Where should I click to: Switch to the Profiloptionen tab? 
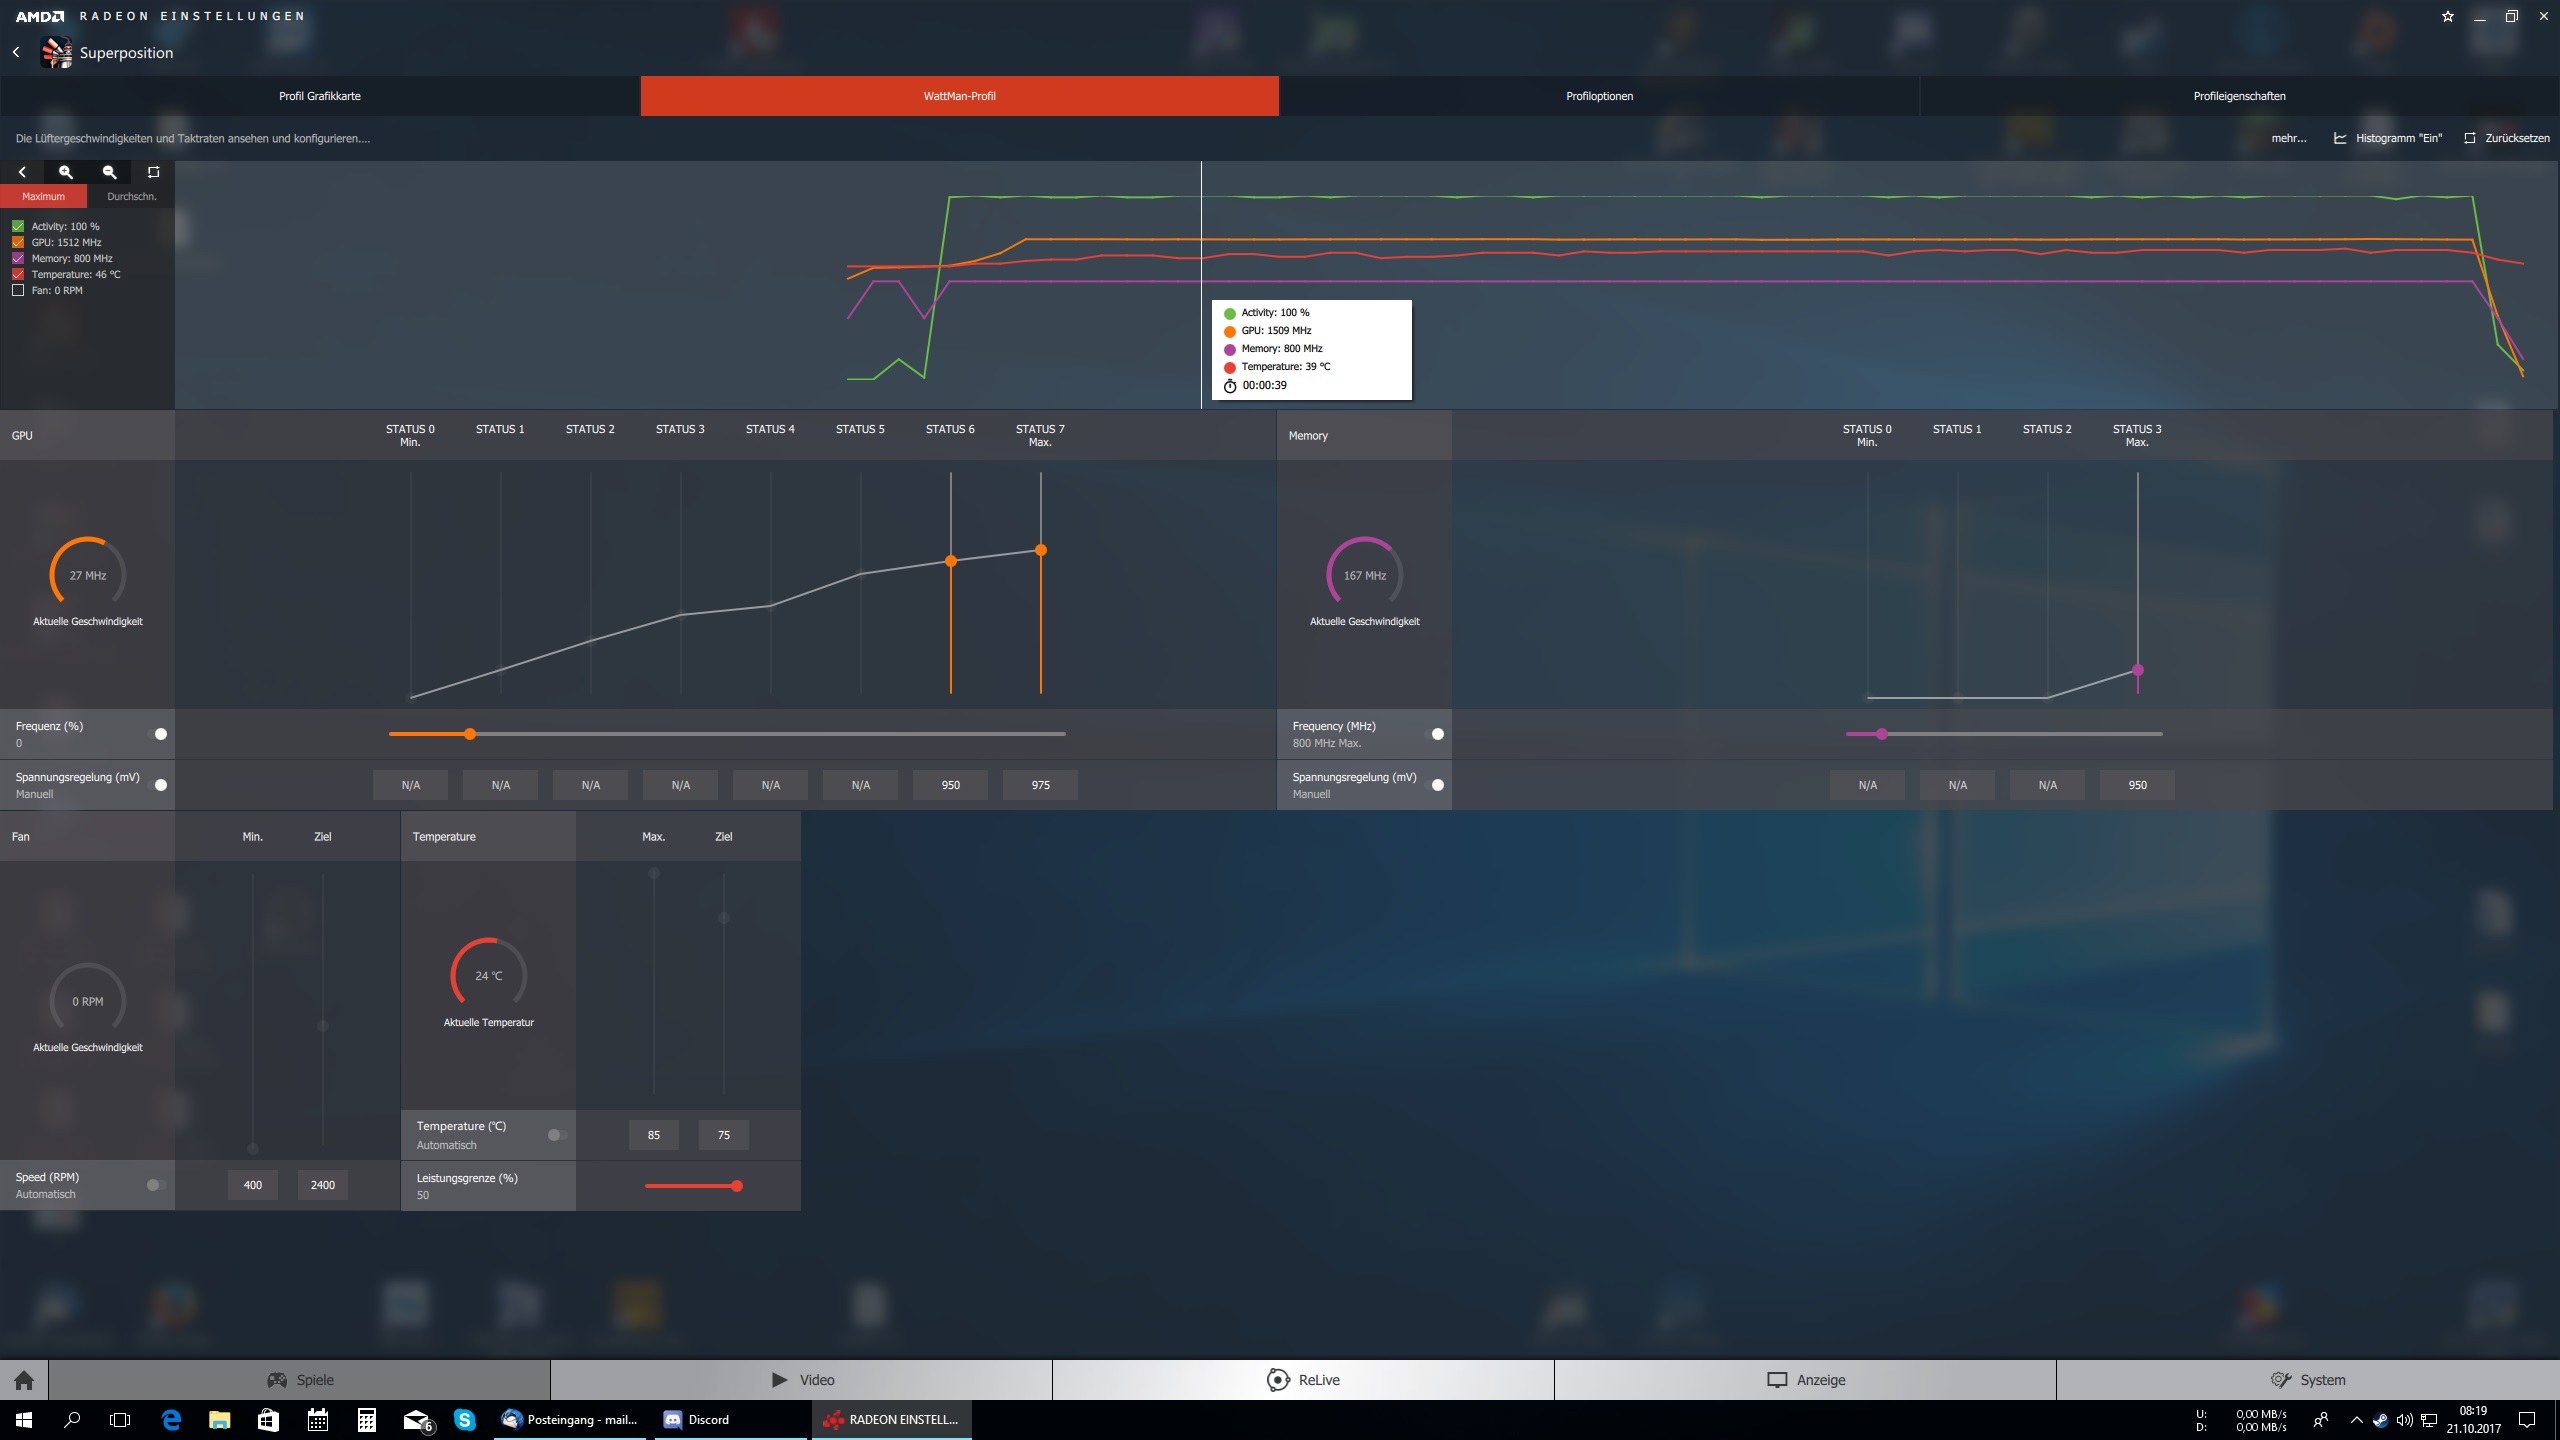(x=1599, y=96)
